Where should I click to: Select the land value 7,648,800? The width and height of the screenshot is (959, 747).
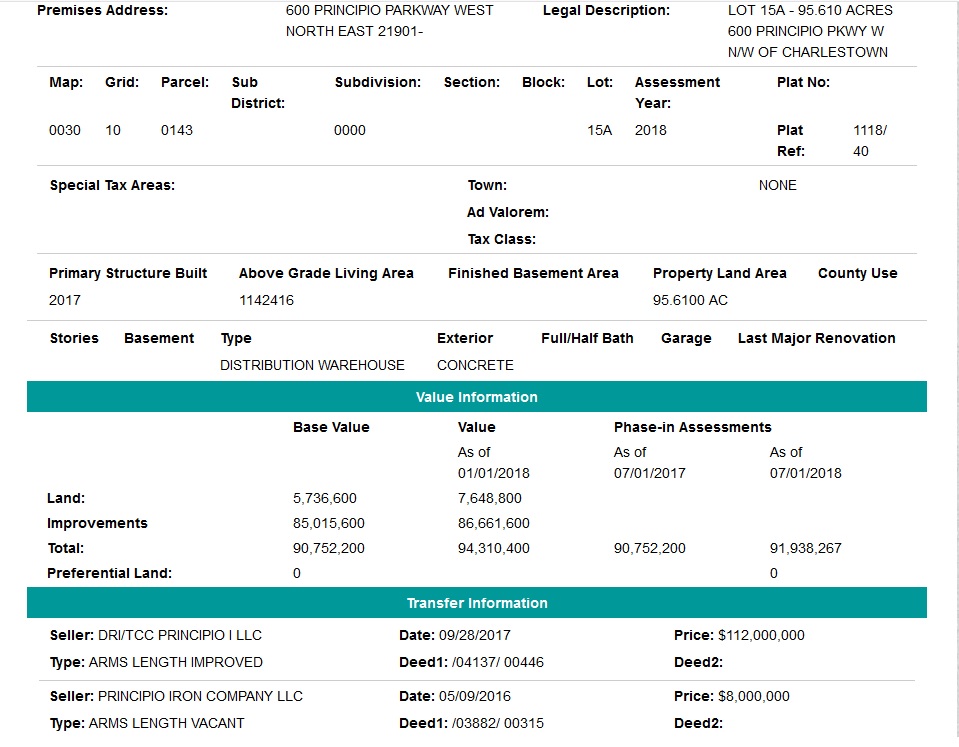point(490,498)
